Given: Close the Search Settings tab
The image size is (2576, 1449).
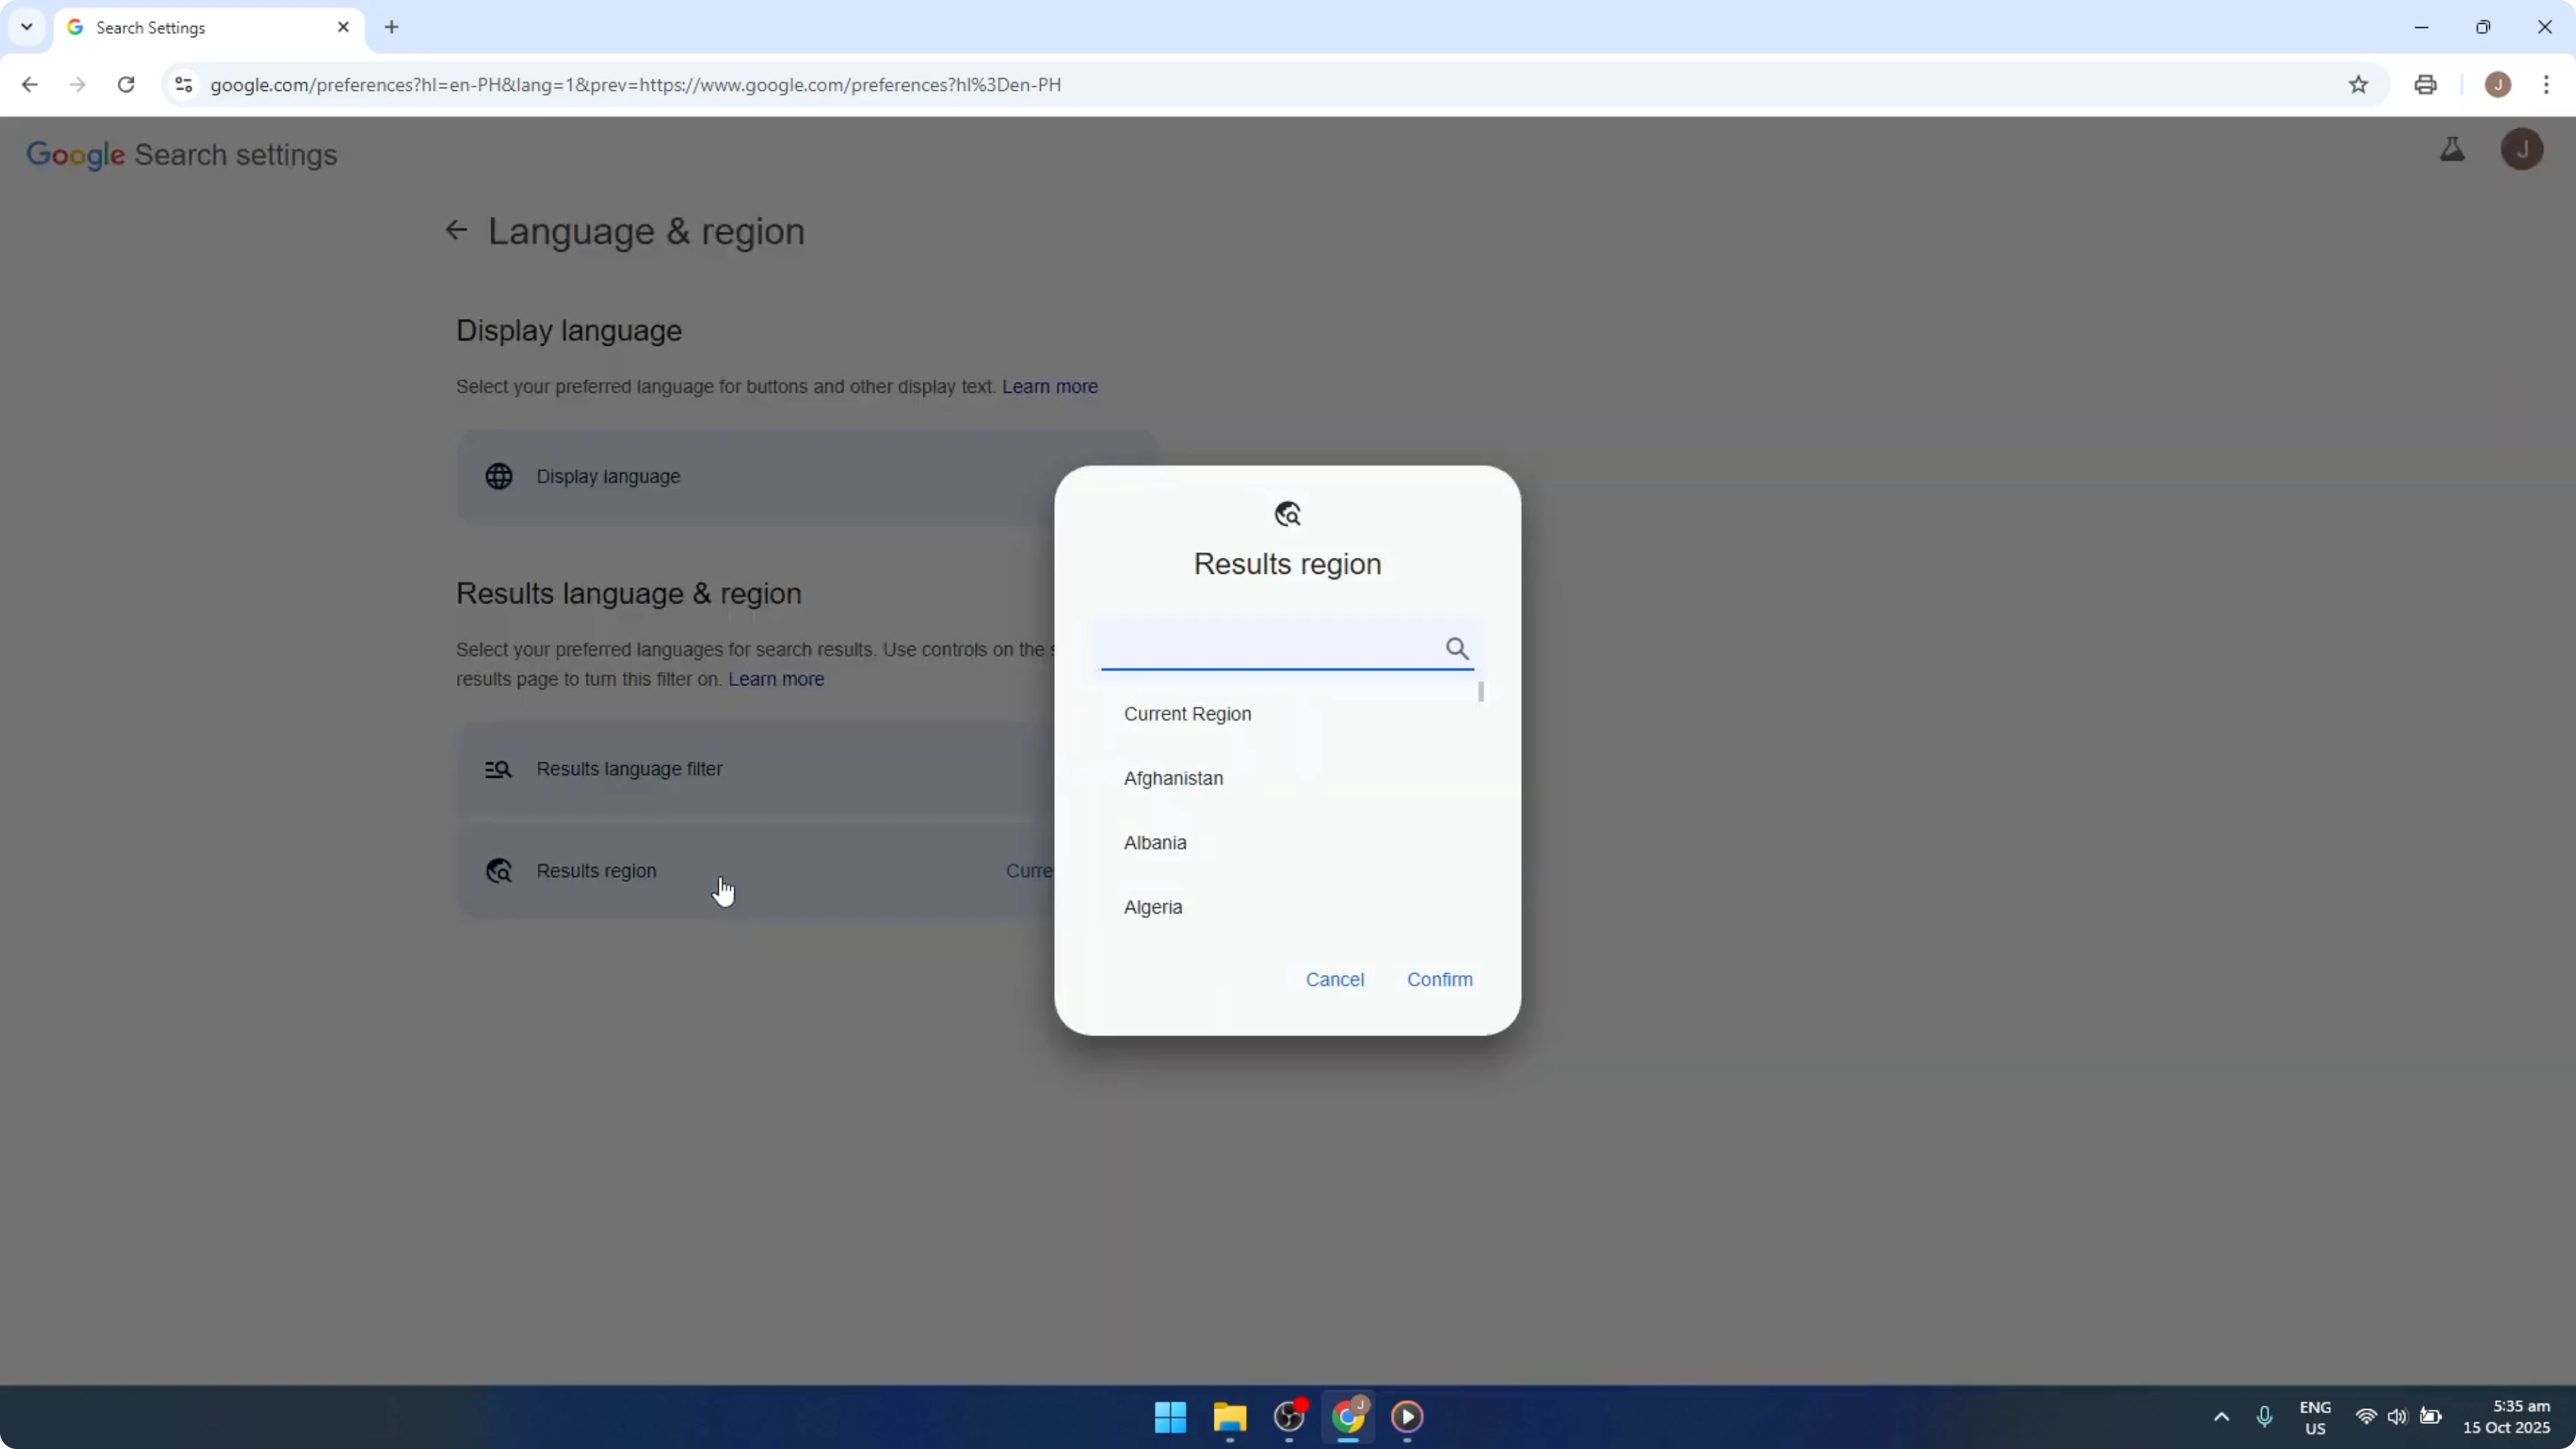Looking at the screenshot, I should click(343, 27).
